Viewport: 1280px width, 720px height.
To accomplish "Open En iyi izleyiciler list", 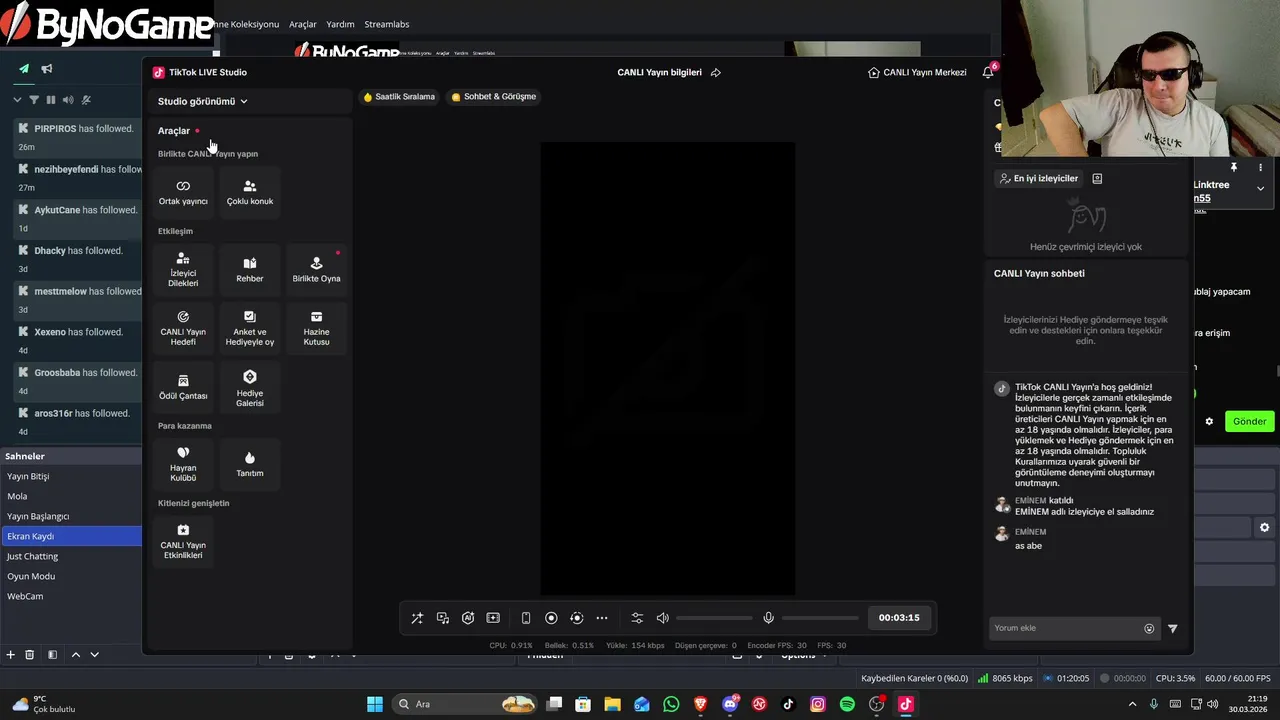I will [1038, 178].
